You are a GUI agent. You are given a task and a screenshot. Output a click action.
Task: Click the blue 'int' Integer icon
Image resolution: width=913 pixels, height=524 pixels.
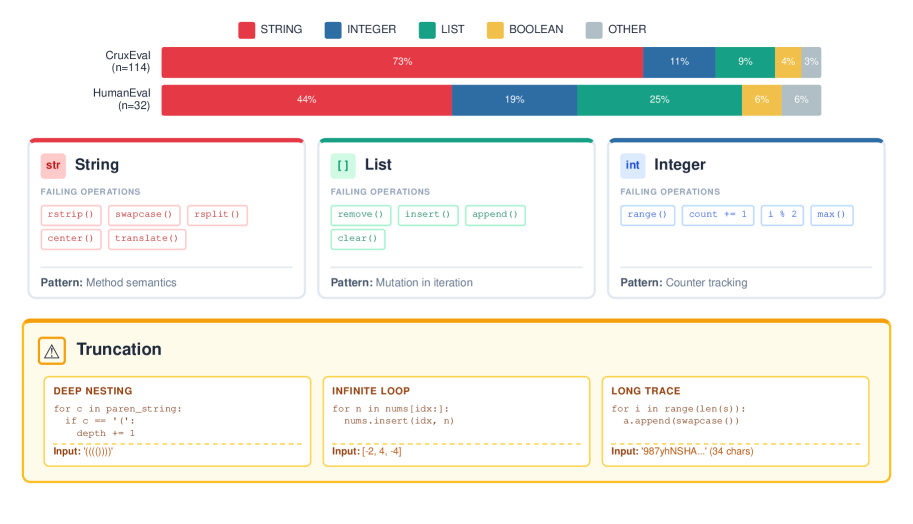coord(632,165)
